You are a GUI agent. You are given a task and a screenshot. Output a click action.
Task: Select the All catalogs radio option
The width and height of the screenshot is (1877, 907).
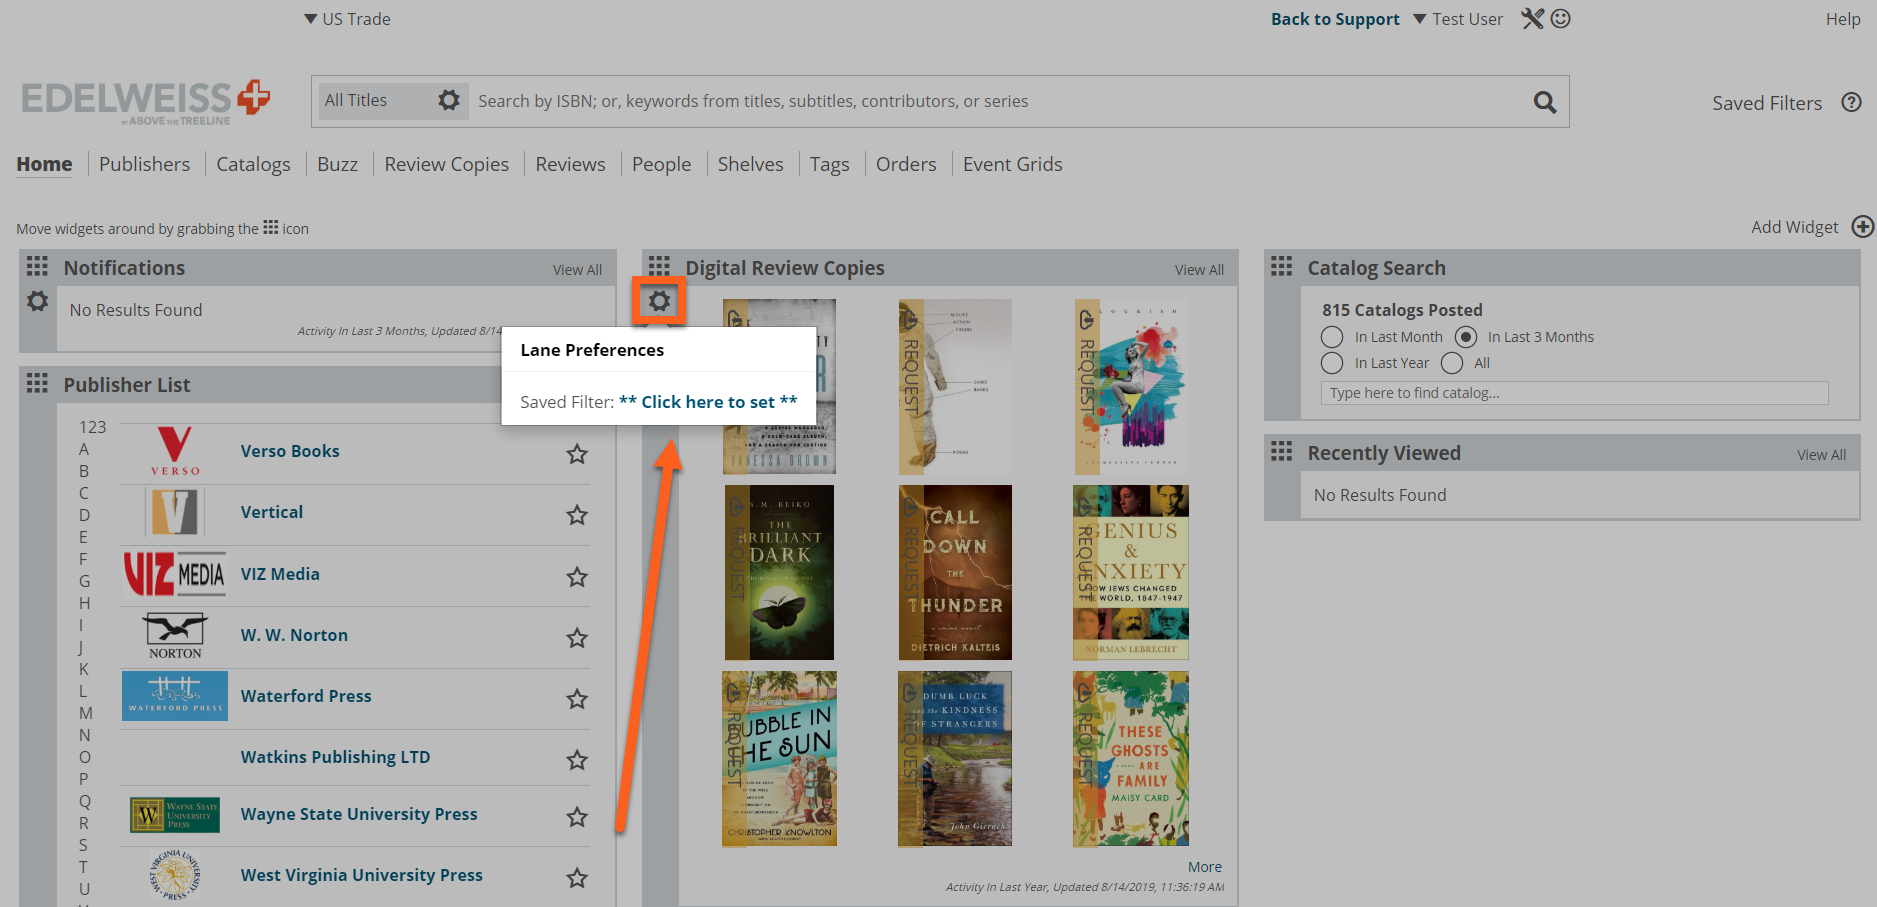1452,363
